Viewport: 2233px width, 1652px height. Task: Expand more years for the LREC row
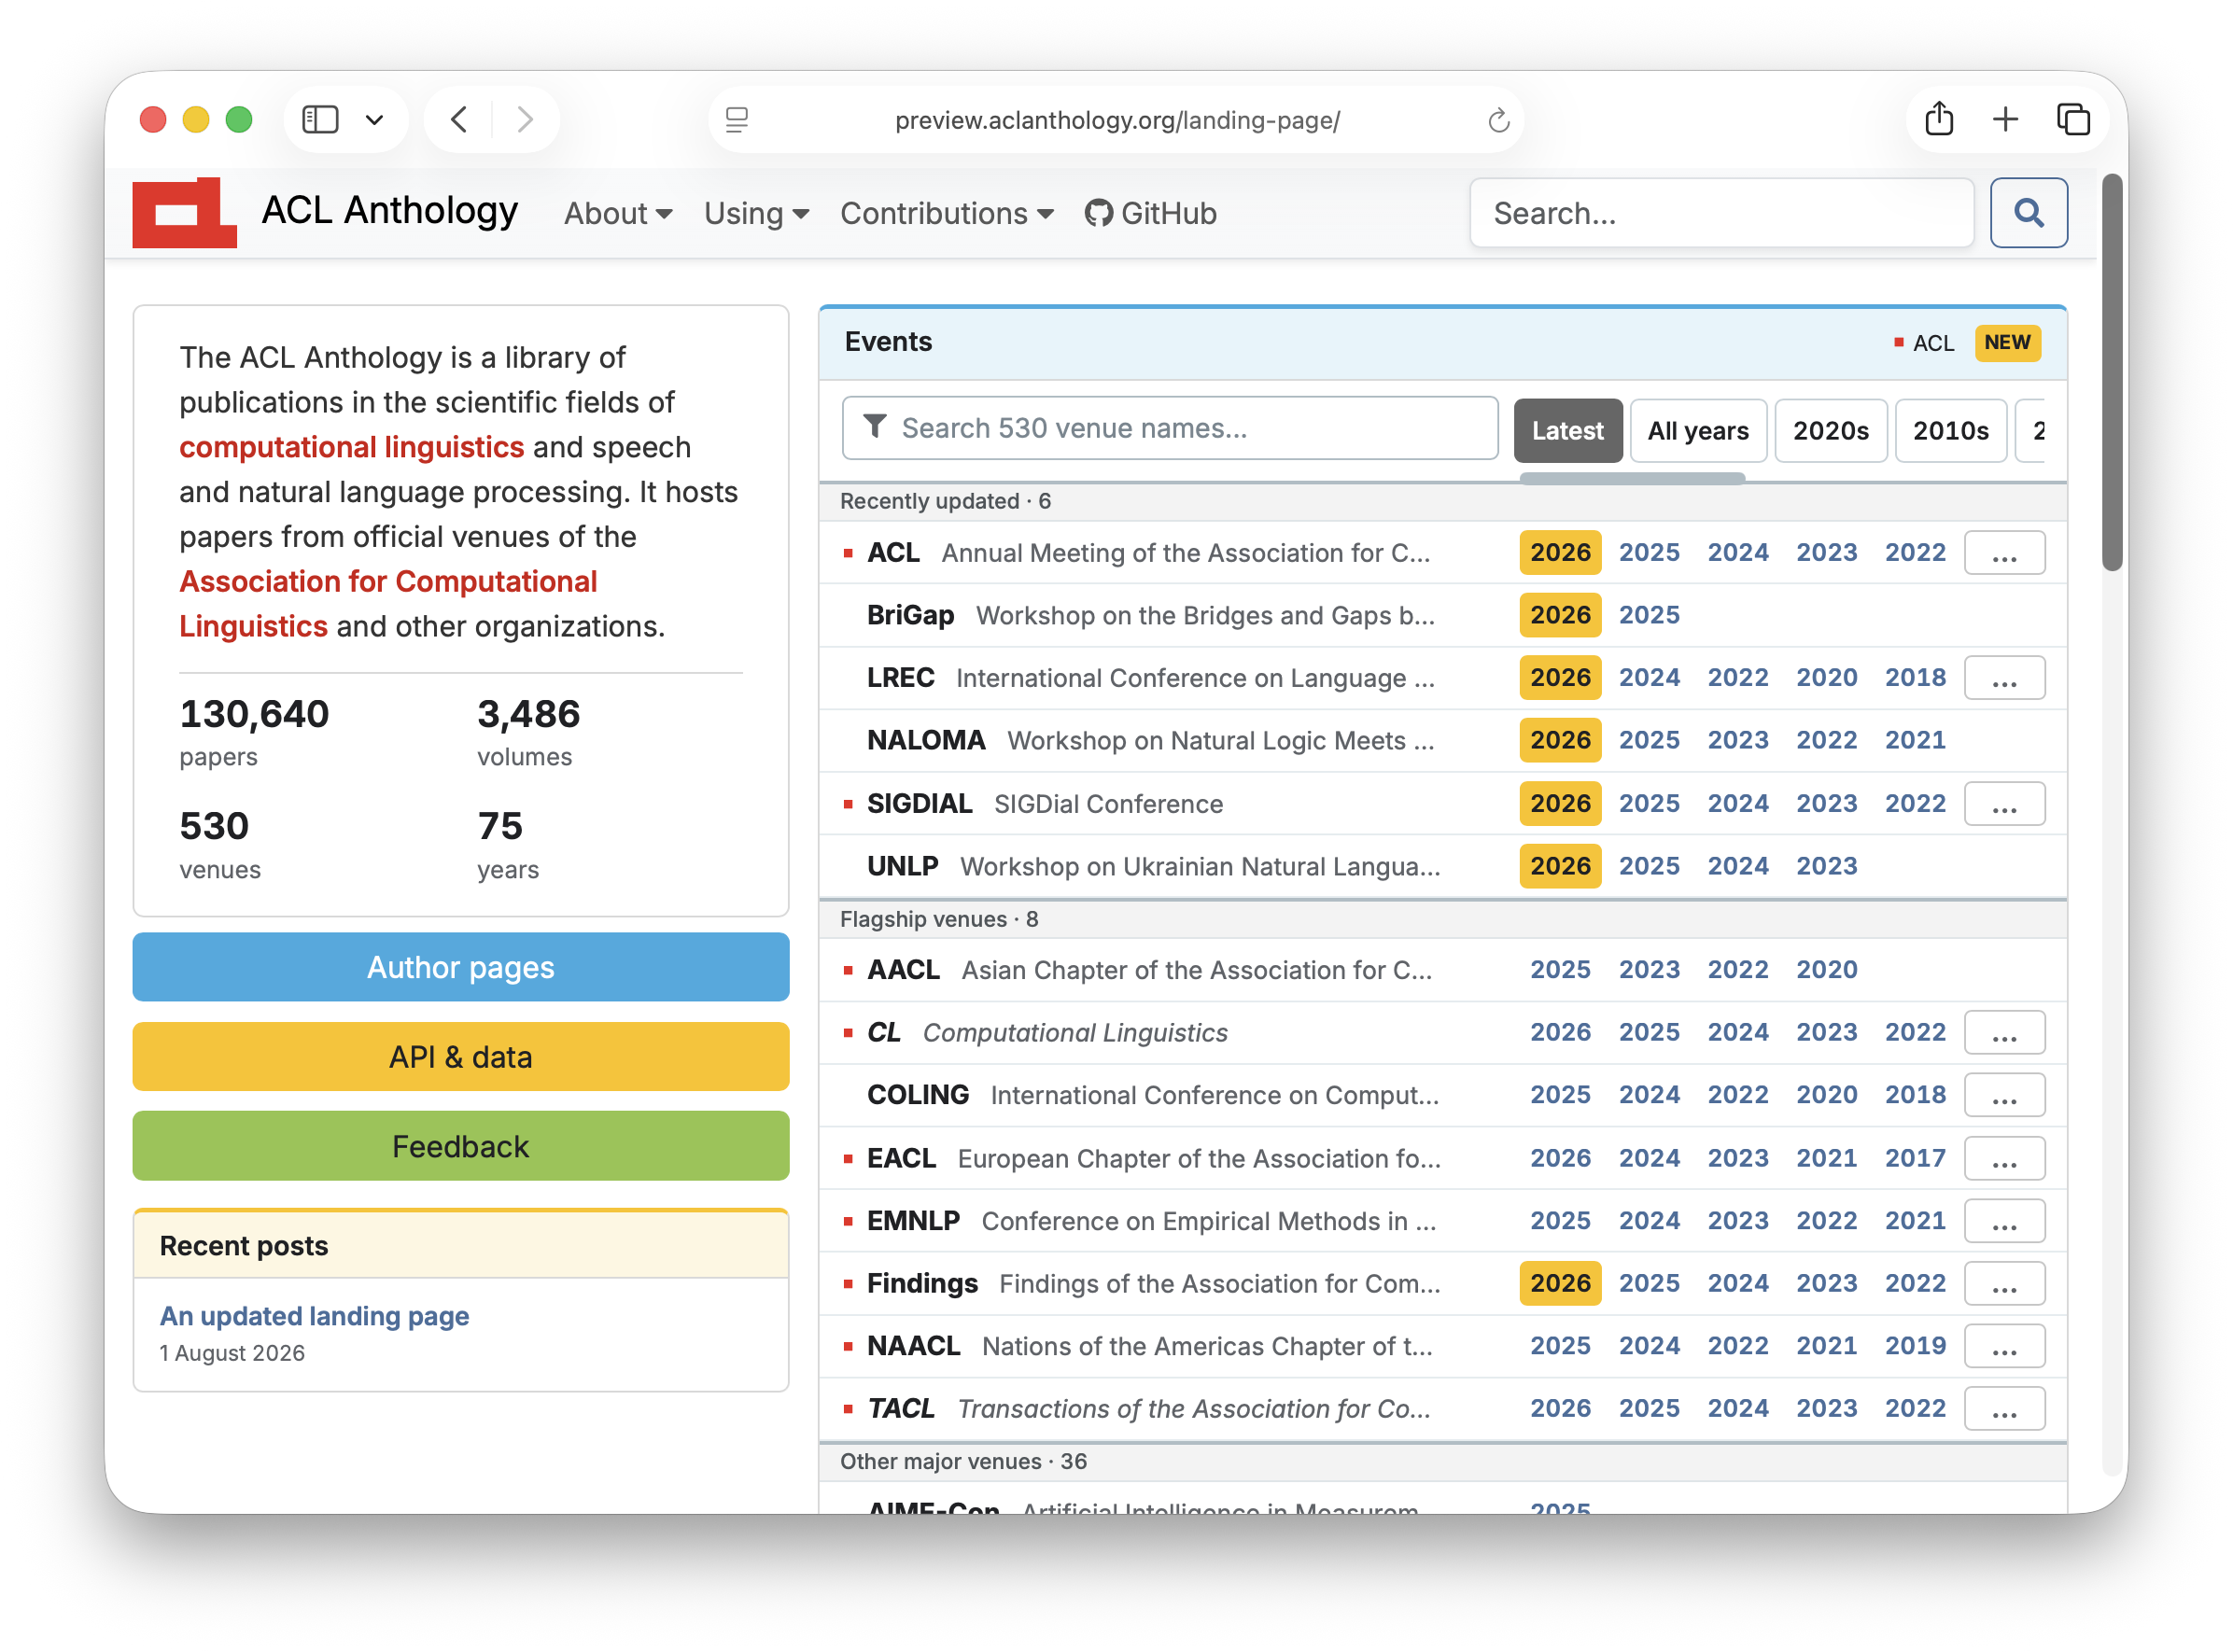tap(2003, 678)
